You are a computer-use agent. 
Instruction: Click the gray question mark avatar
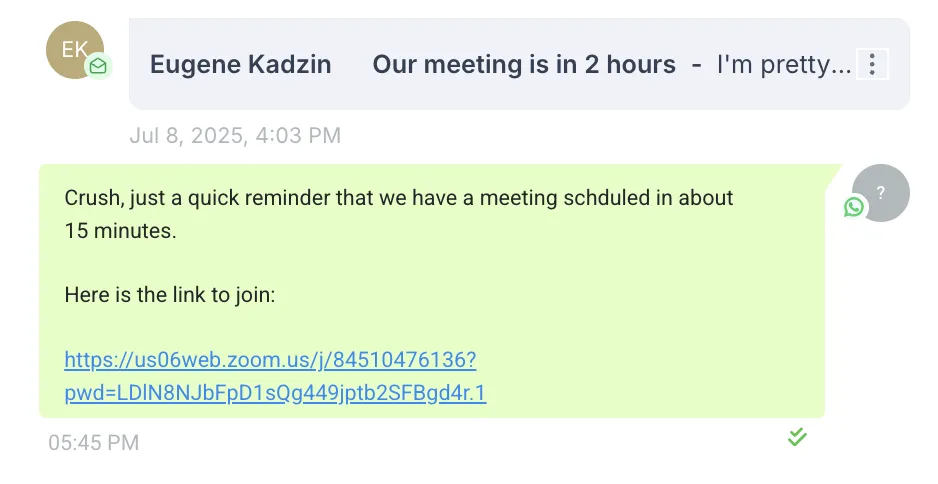coord(881,193)
